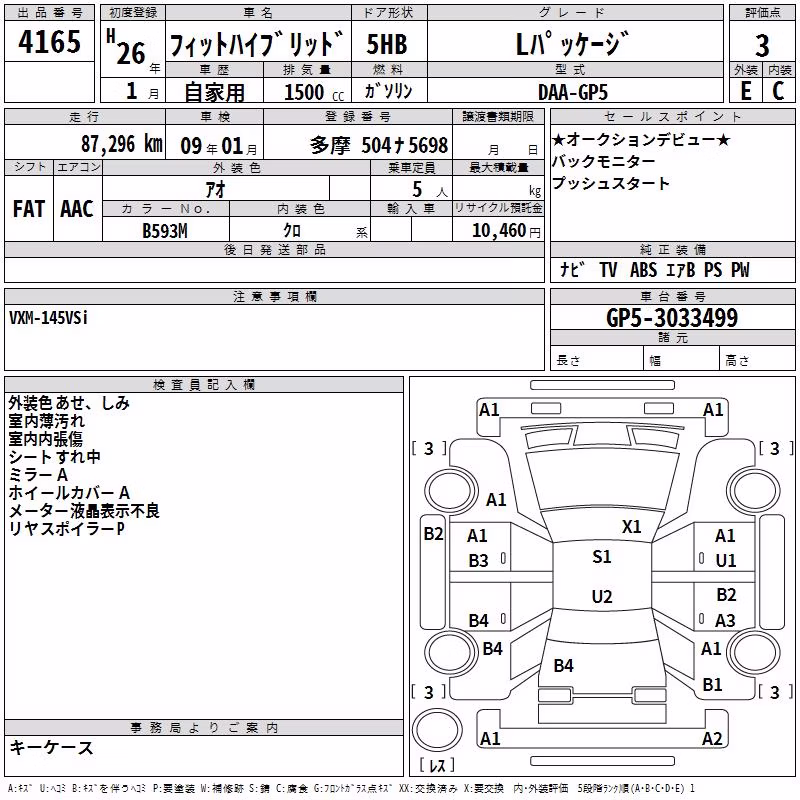Image resolution: width=800 pixels, height=800 pixels.
Task: Select model code DAA-GP5
Action: tap(573, 92)
